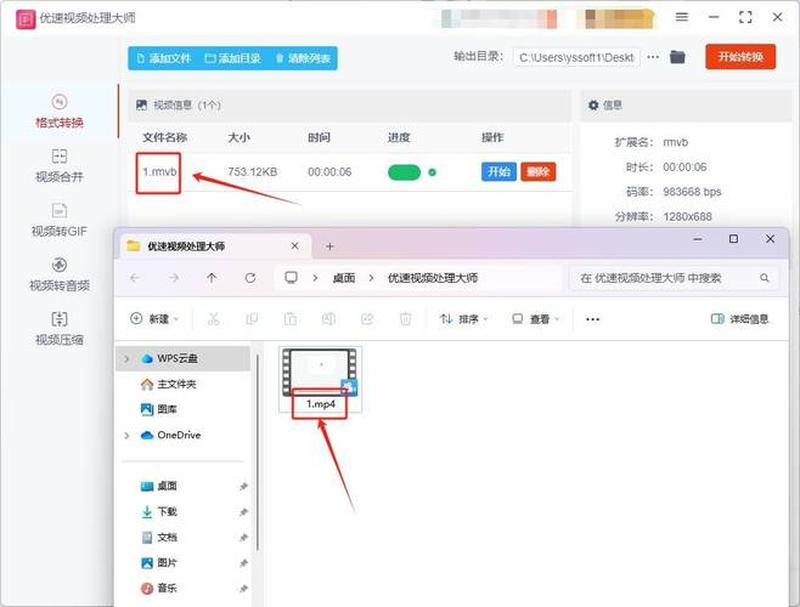Click the 大小 column header
The image size is (800, 607).
[x=239, y=137]
